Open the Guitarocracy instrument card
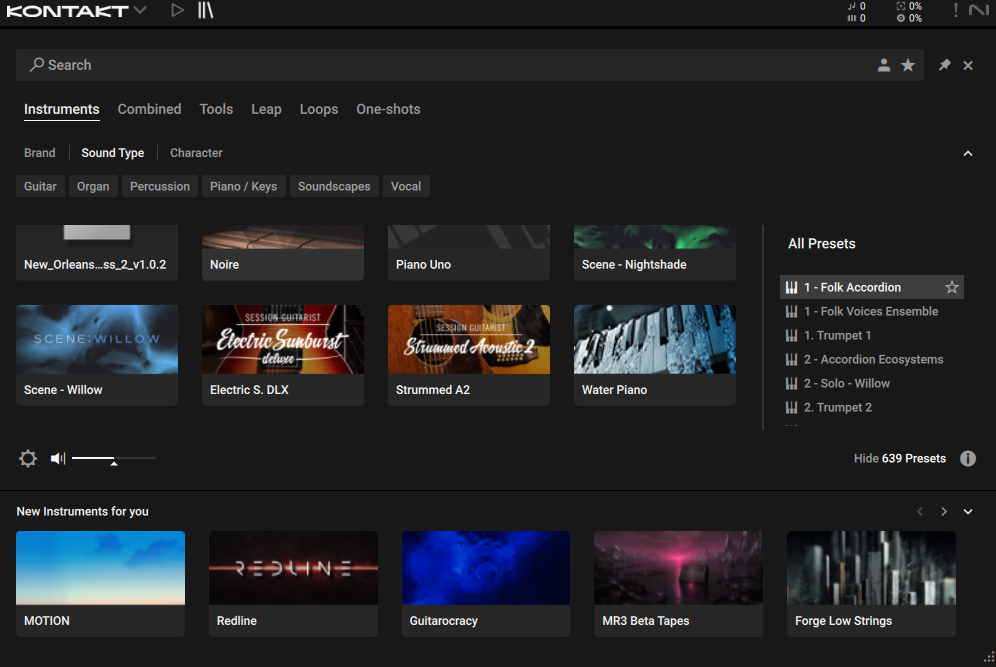This screenshot has height=667, width=996. pyautogui.click(x=486, y=584)
